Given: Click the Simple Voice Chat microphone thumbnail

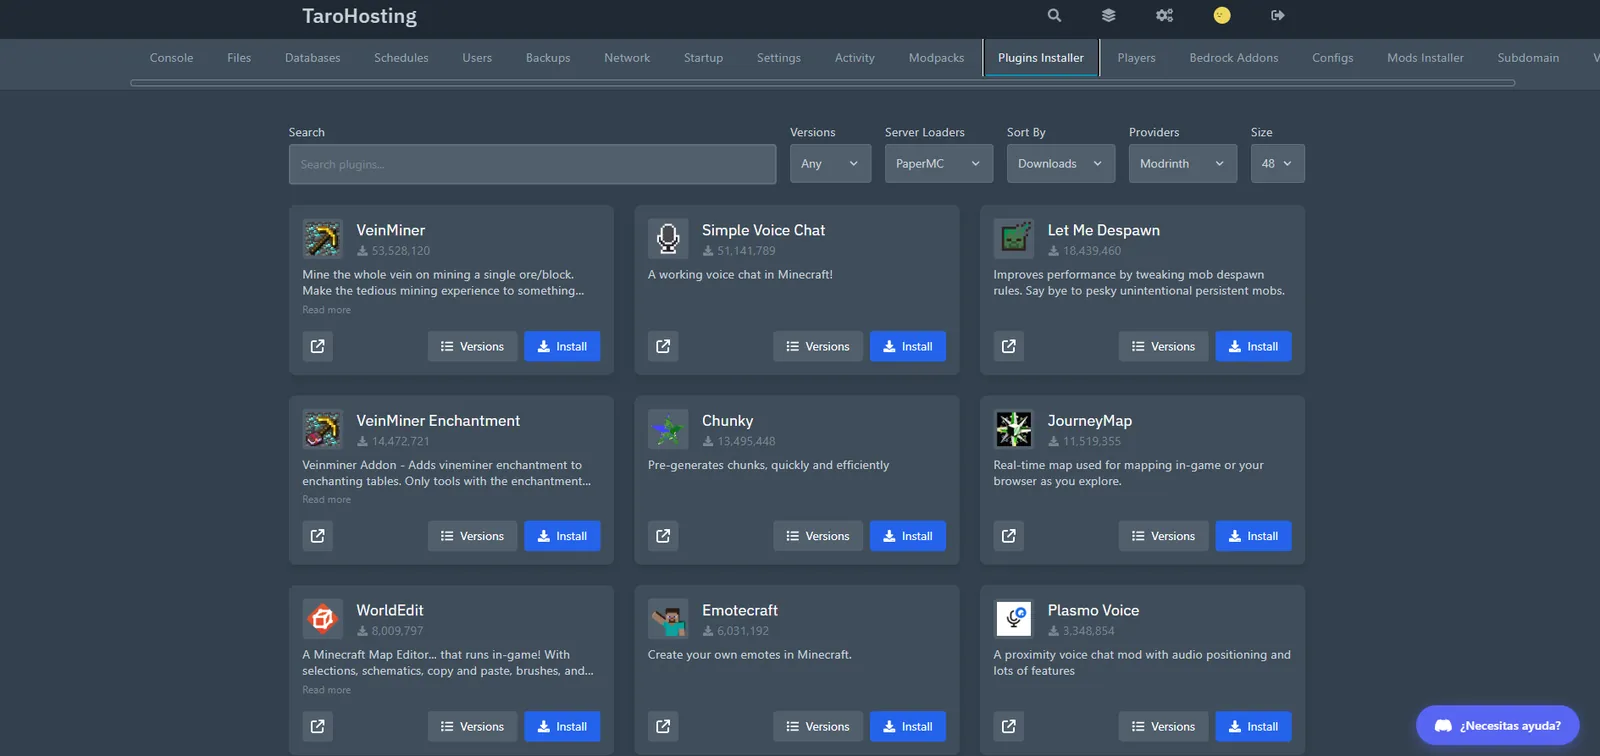Looking at the screenshot, I should 668,239.
